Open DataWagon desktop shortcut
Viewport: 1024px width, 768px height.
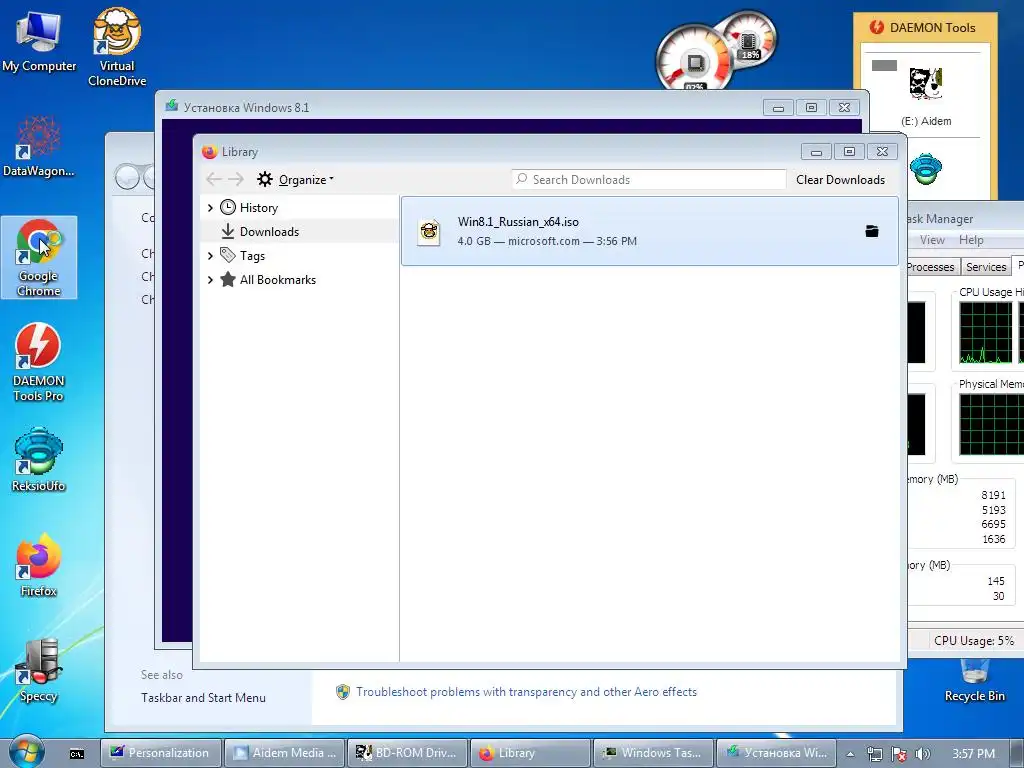39,146
